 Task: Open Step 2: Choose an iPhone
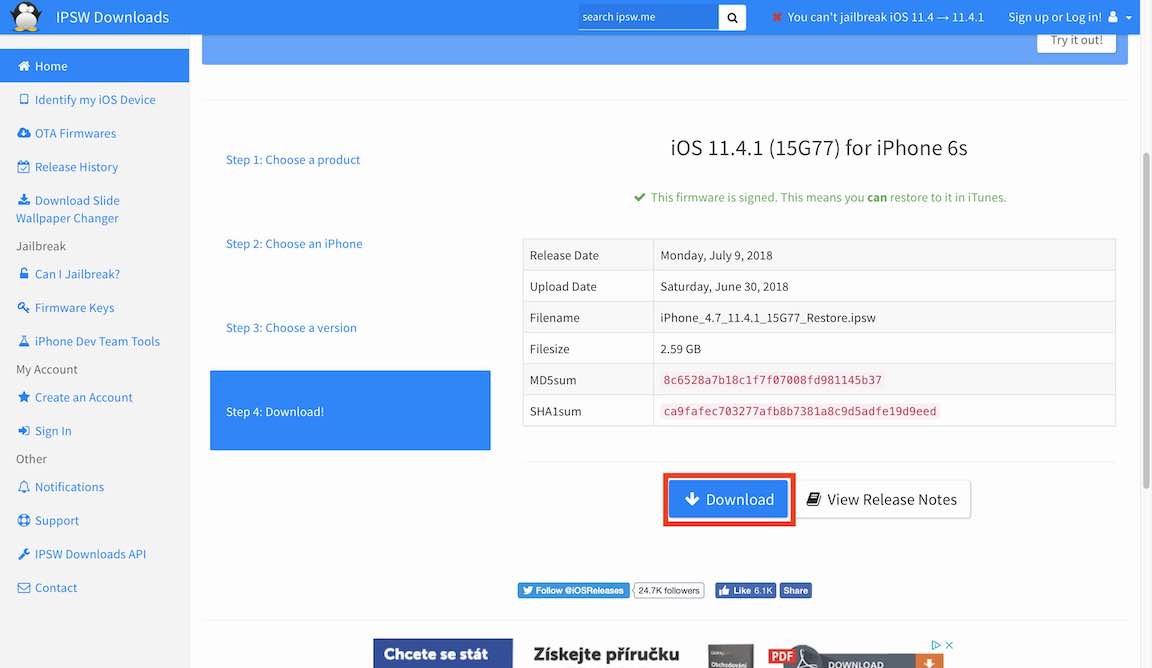coord(294,243)
